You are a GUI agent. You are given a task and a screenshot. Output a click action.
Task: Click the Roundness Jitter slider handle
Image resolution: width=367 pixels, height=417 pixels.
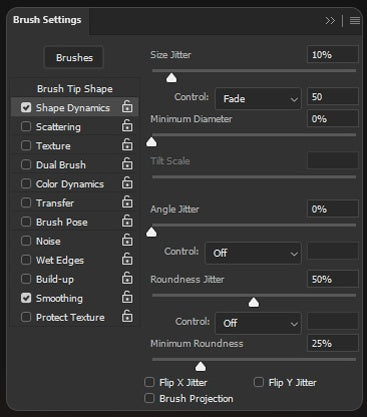(x=254, y=302)
